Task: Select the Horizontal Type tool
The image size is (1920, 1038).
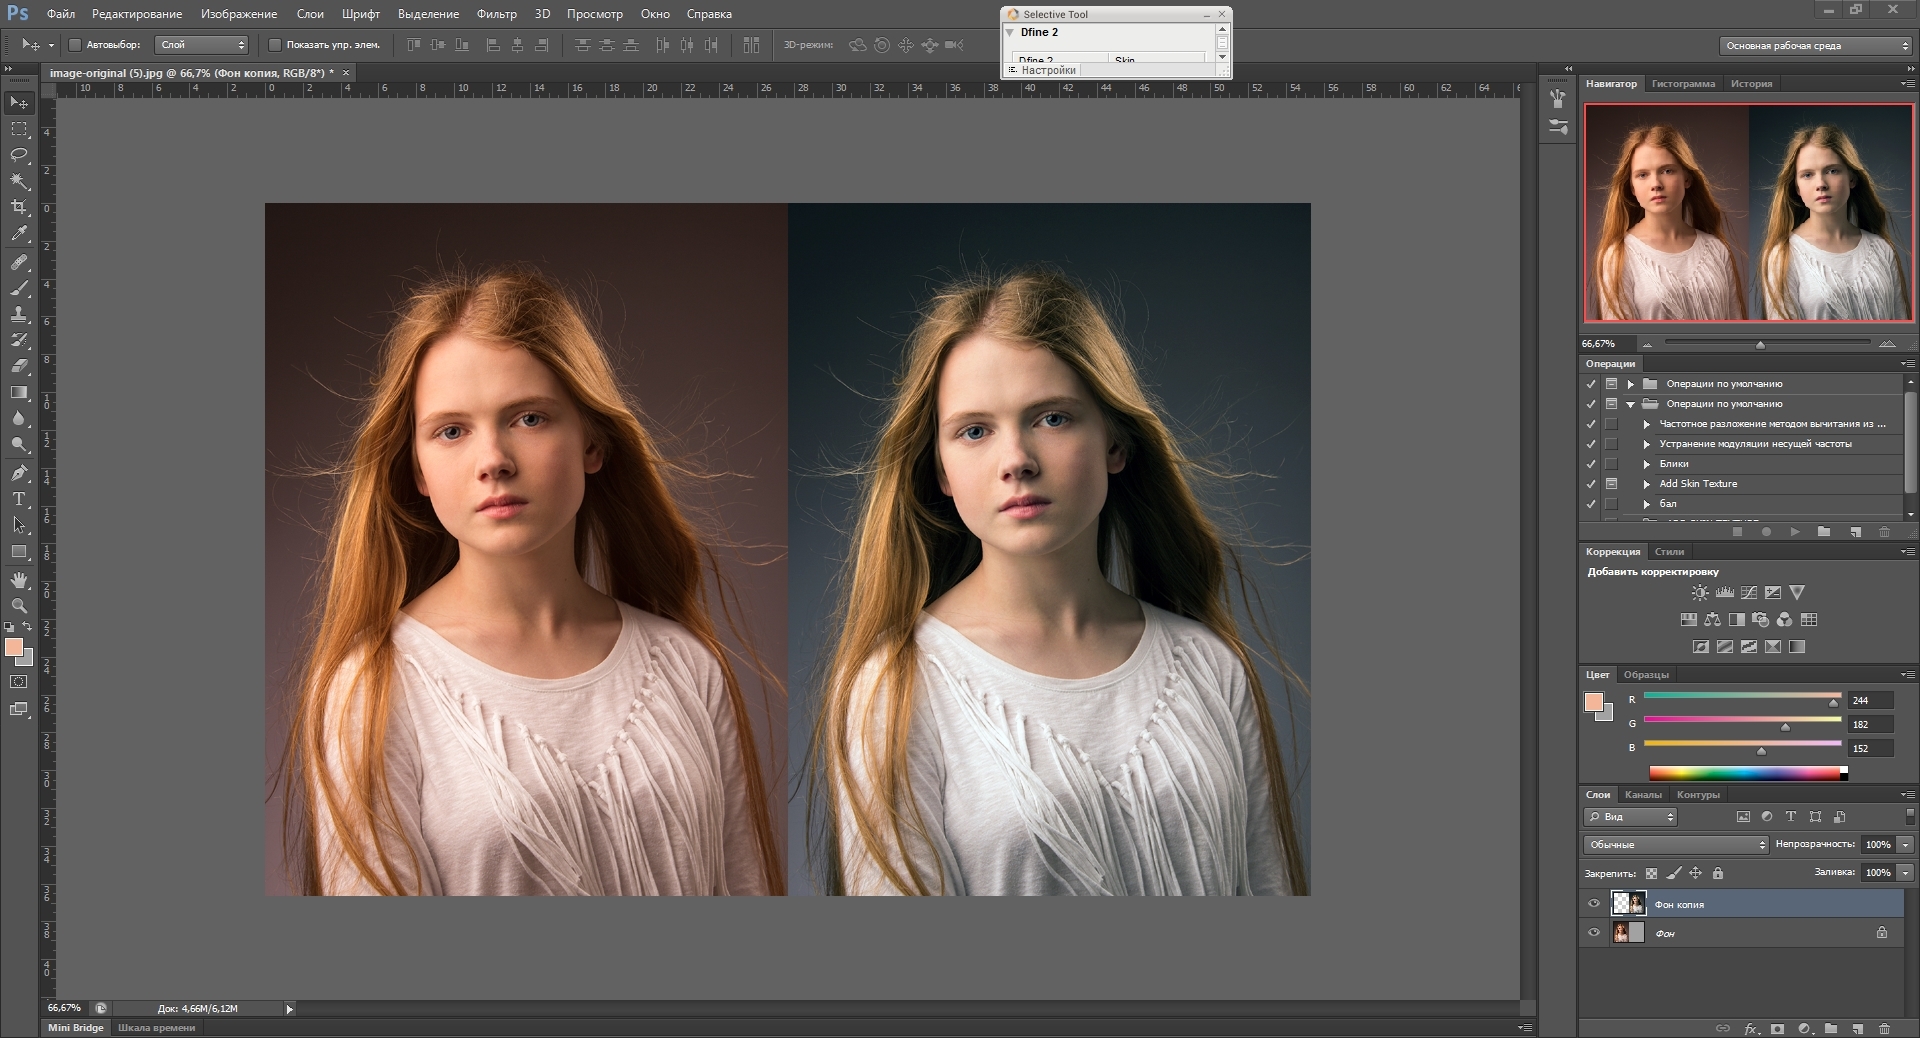Action: 19,499
